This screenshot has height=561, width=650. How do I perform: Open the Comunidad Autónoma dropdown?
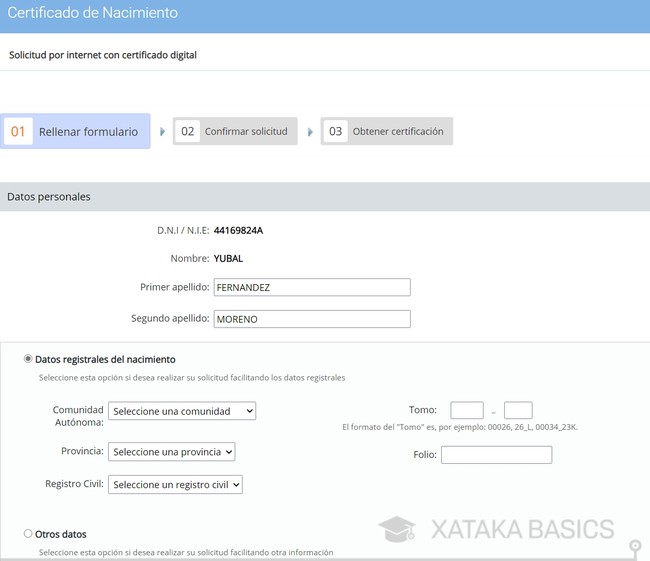[x=182, y=411]
